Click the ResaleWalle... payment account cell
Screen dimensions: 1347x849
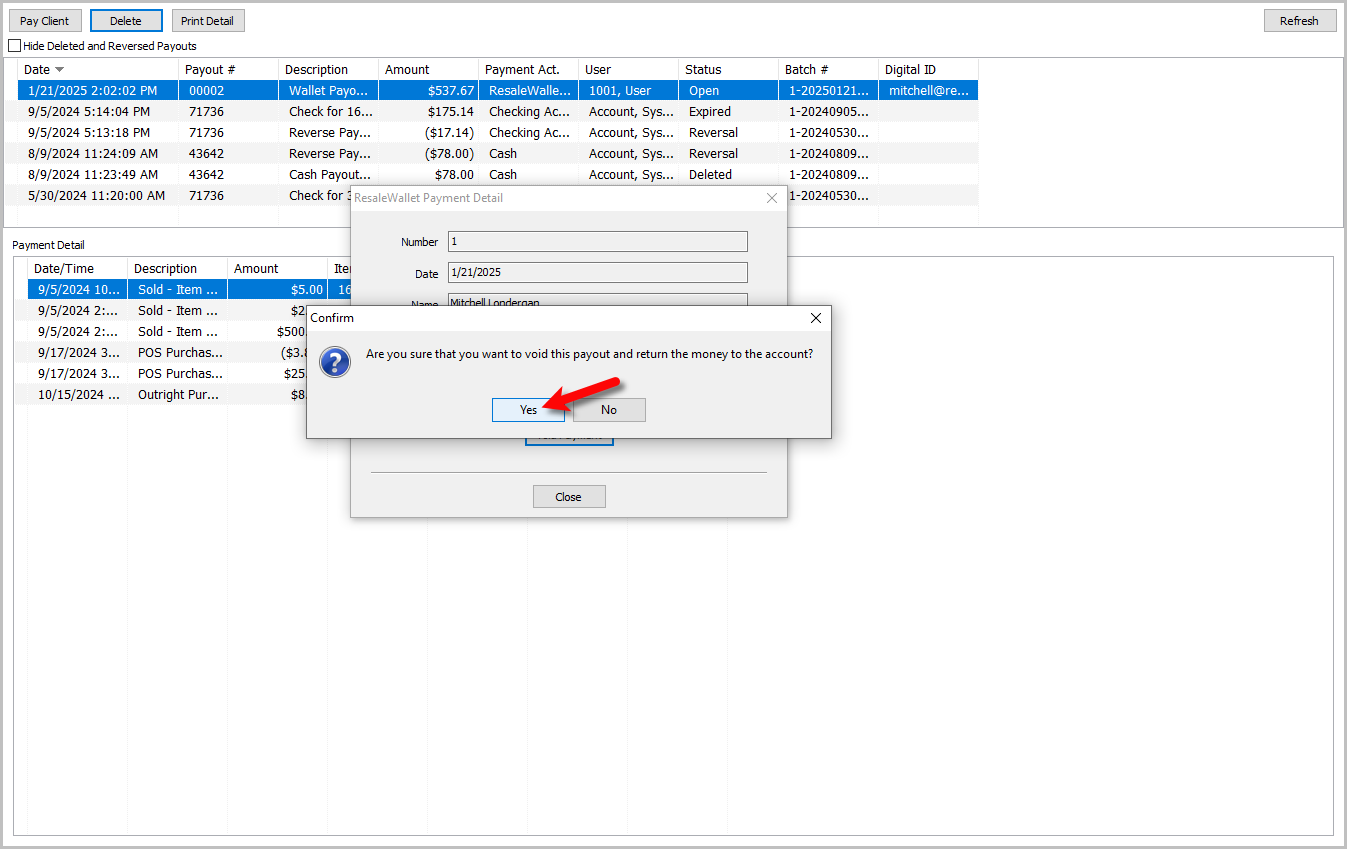pos(528,91)
